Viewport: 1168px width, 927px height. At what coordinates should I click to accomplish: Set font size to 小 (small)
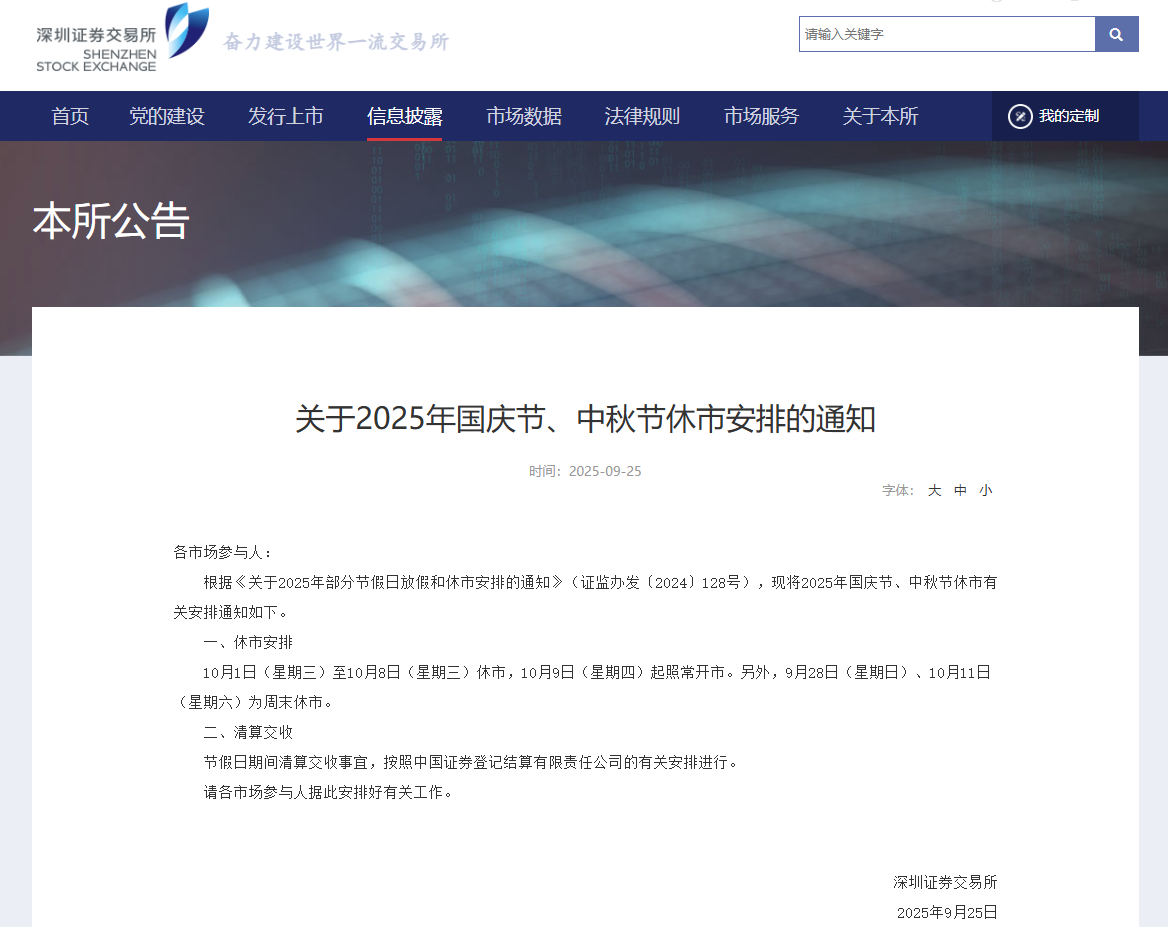985,490
